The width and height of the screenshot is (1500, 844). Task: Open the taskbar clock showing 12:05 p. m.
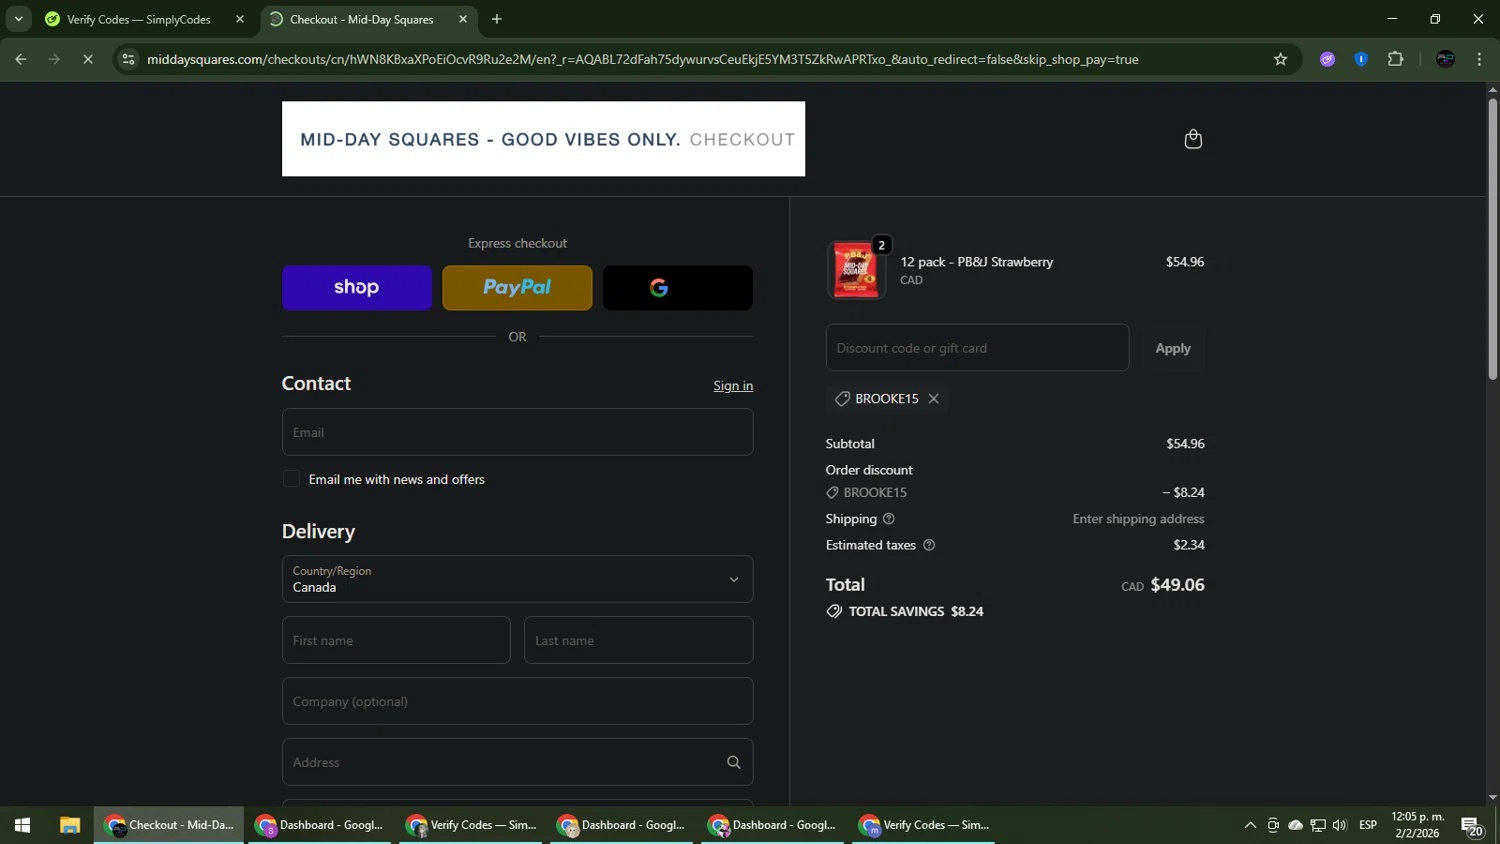(x=1417, y=825)
